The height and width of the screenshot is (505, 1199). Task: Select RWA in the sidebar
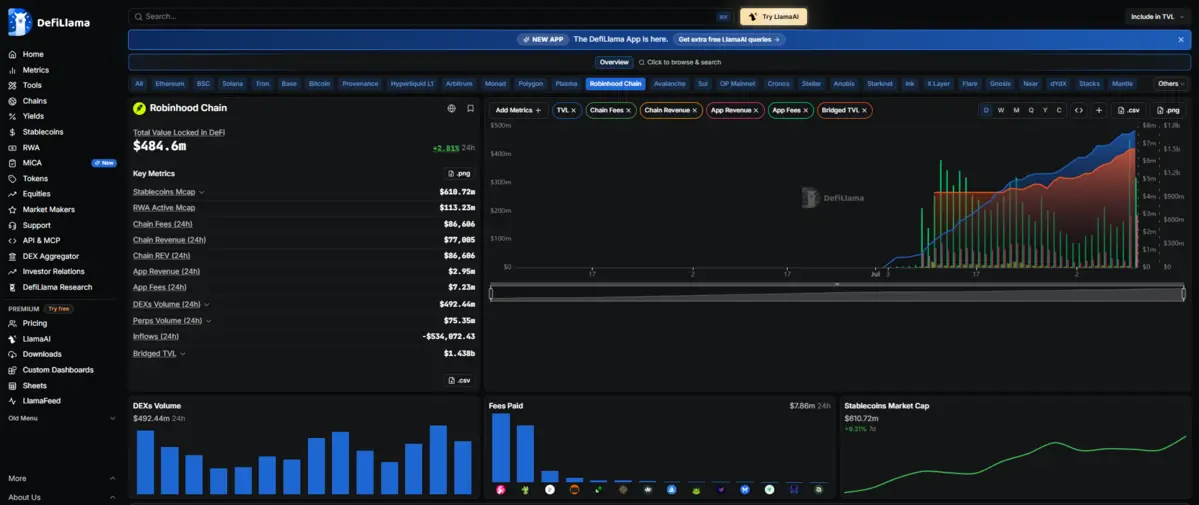pyautogui.click(x=24, y=148)
